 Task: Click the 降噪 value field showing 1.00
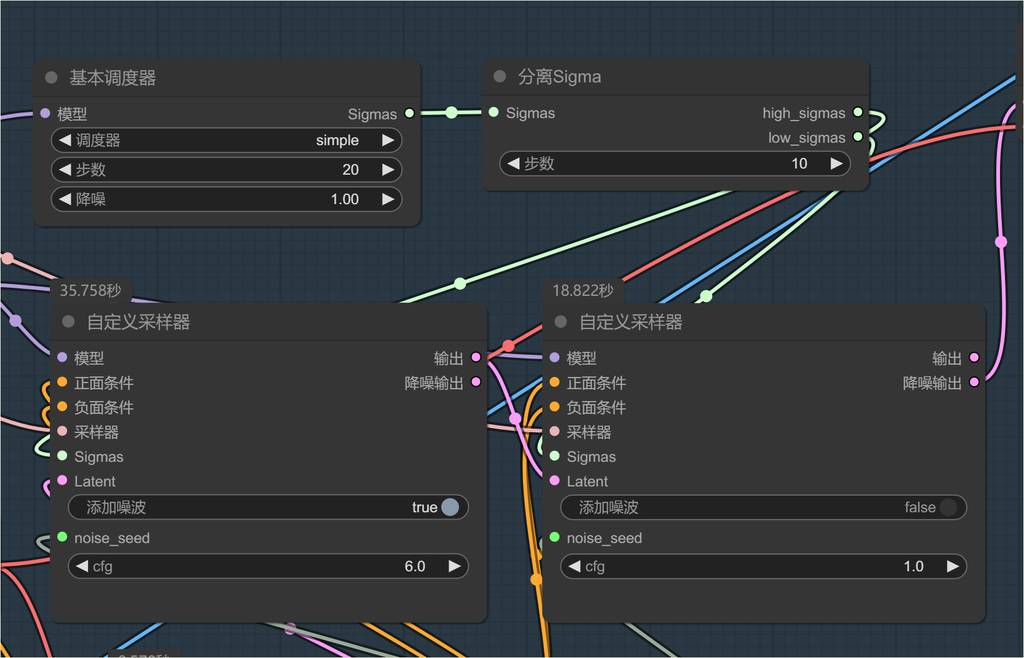coord(226,199)
